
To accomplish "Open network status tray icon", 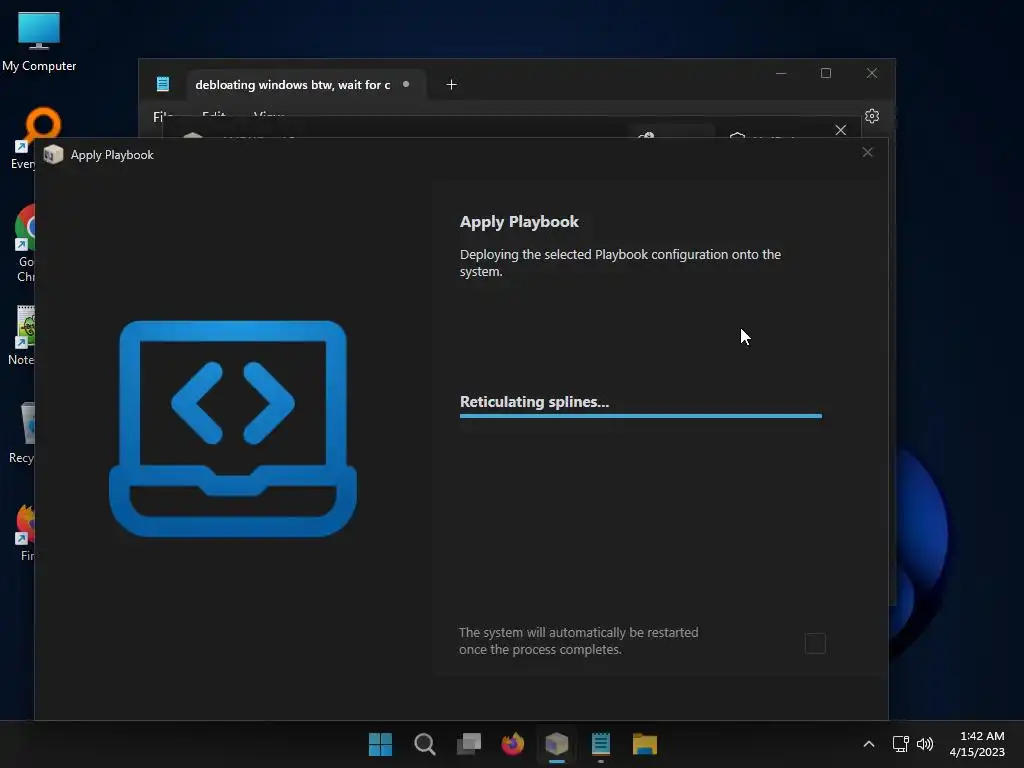I will coord(901,744).
